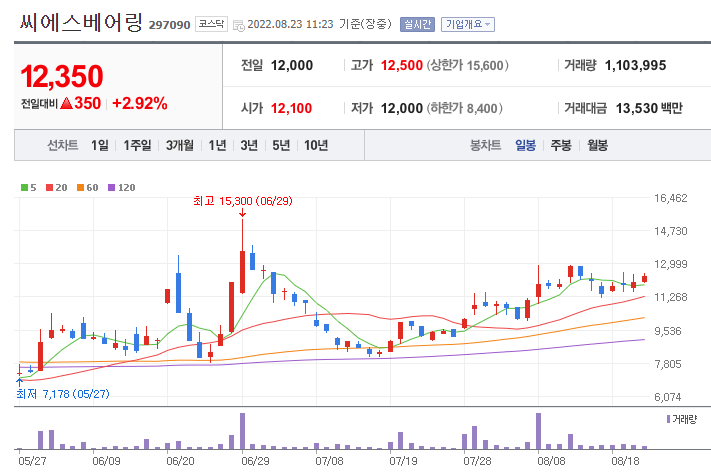Click the 고가 12,500 value
Image resolution: width=711 pixels, height=473 pixels.
point(402,65)
